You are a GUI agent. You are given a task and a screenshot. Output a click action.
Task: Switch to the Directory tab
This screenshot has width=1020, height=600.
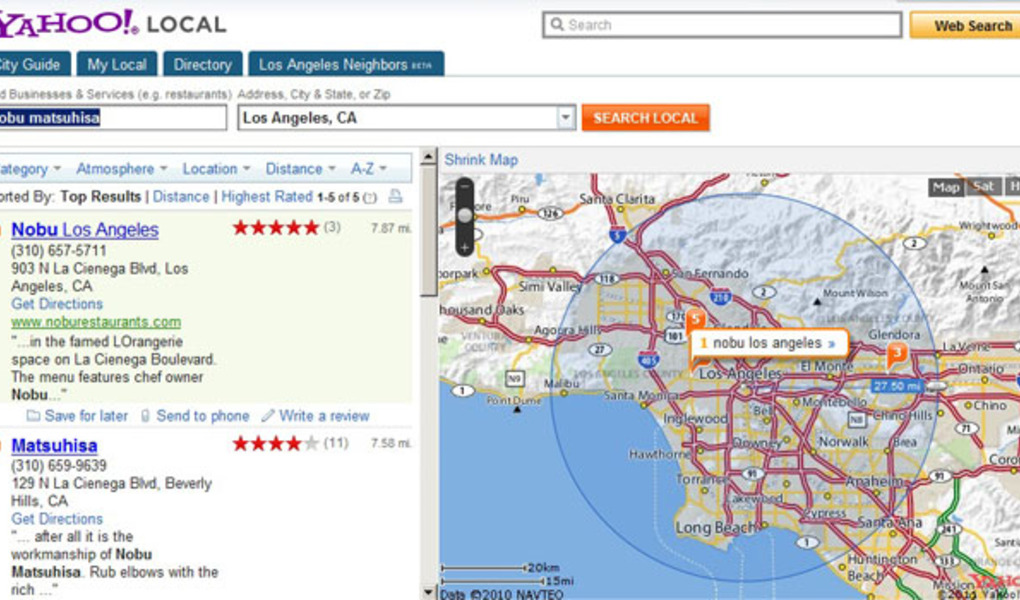tap(202, 64)
